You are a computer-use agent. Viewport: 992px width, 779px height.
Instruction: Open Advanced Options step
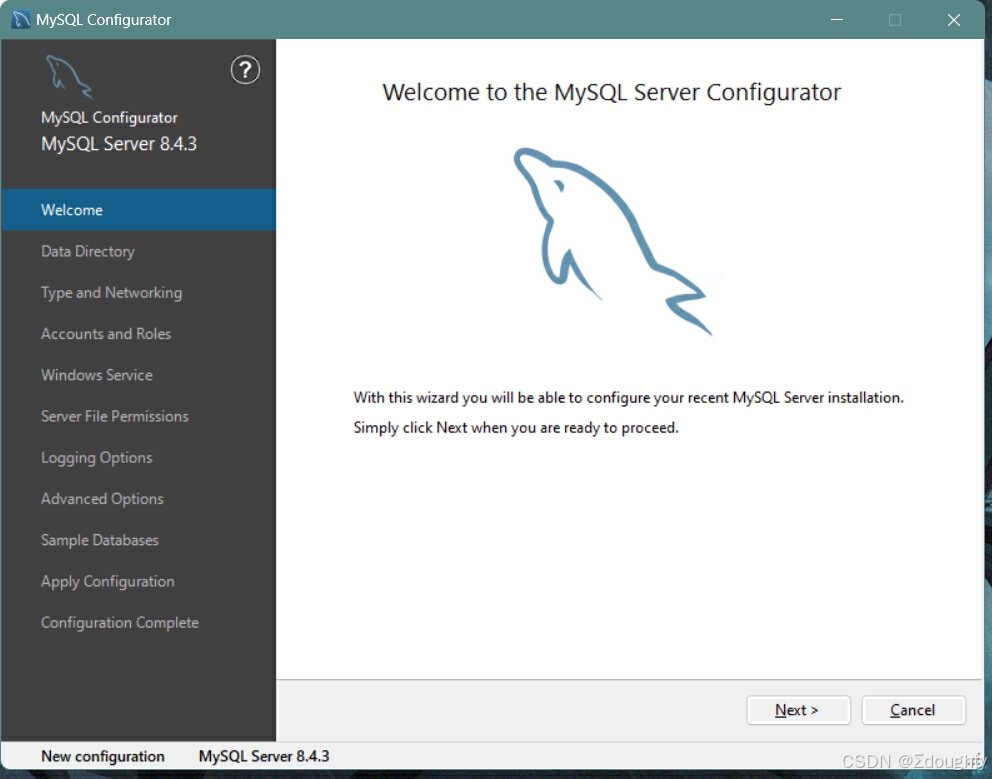(139, 499)
